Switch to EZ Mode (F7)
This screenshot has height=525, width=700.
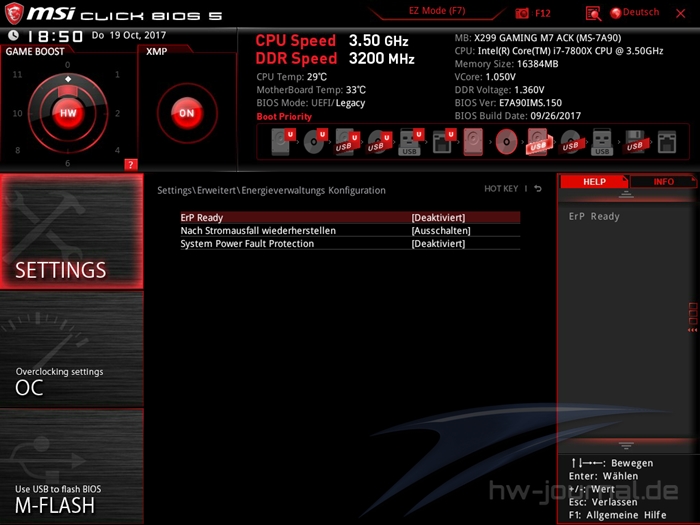pos(437,11)
